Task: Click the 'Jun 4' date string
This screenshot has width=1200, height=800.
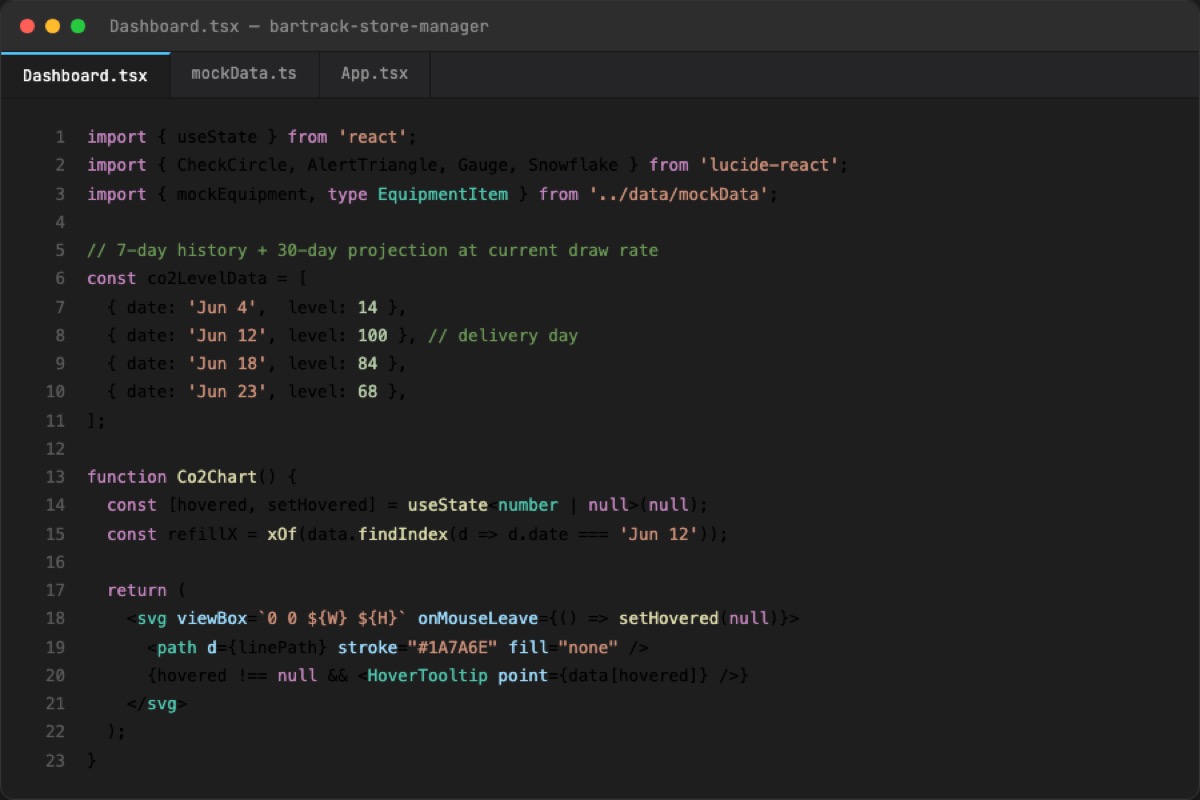Action: pyautogui.click(x=222, y=307)
